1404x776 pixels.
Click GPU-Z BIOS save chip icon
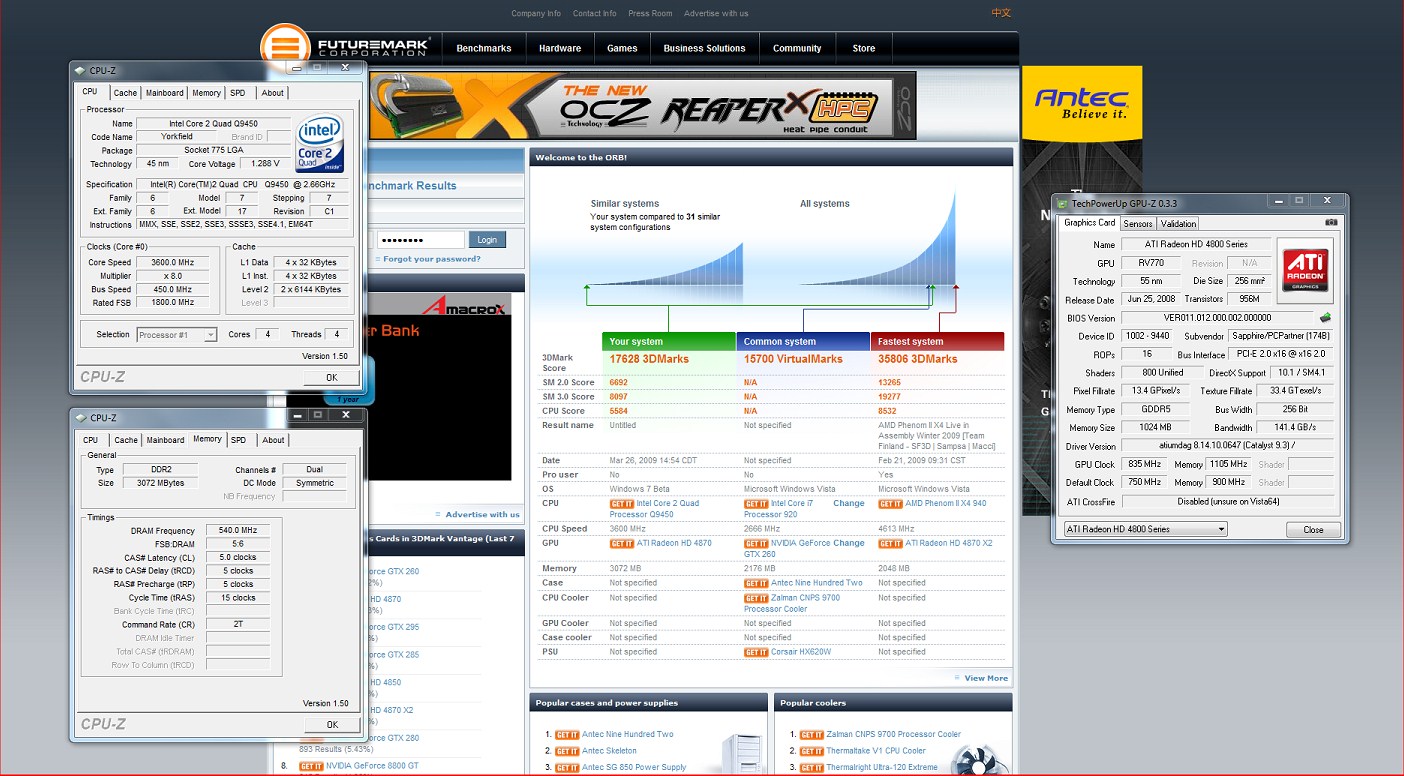(1325, 318)
